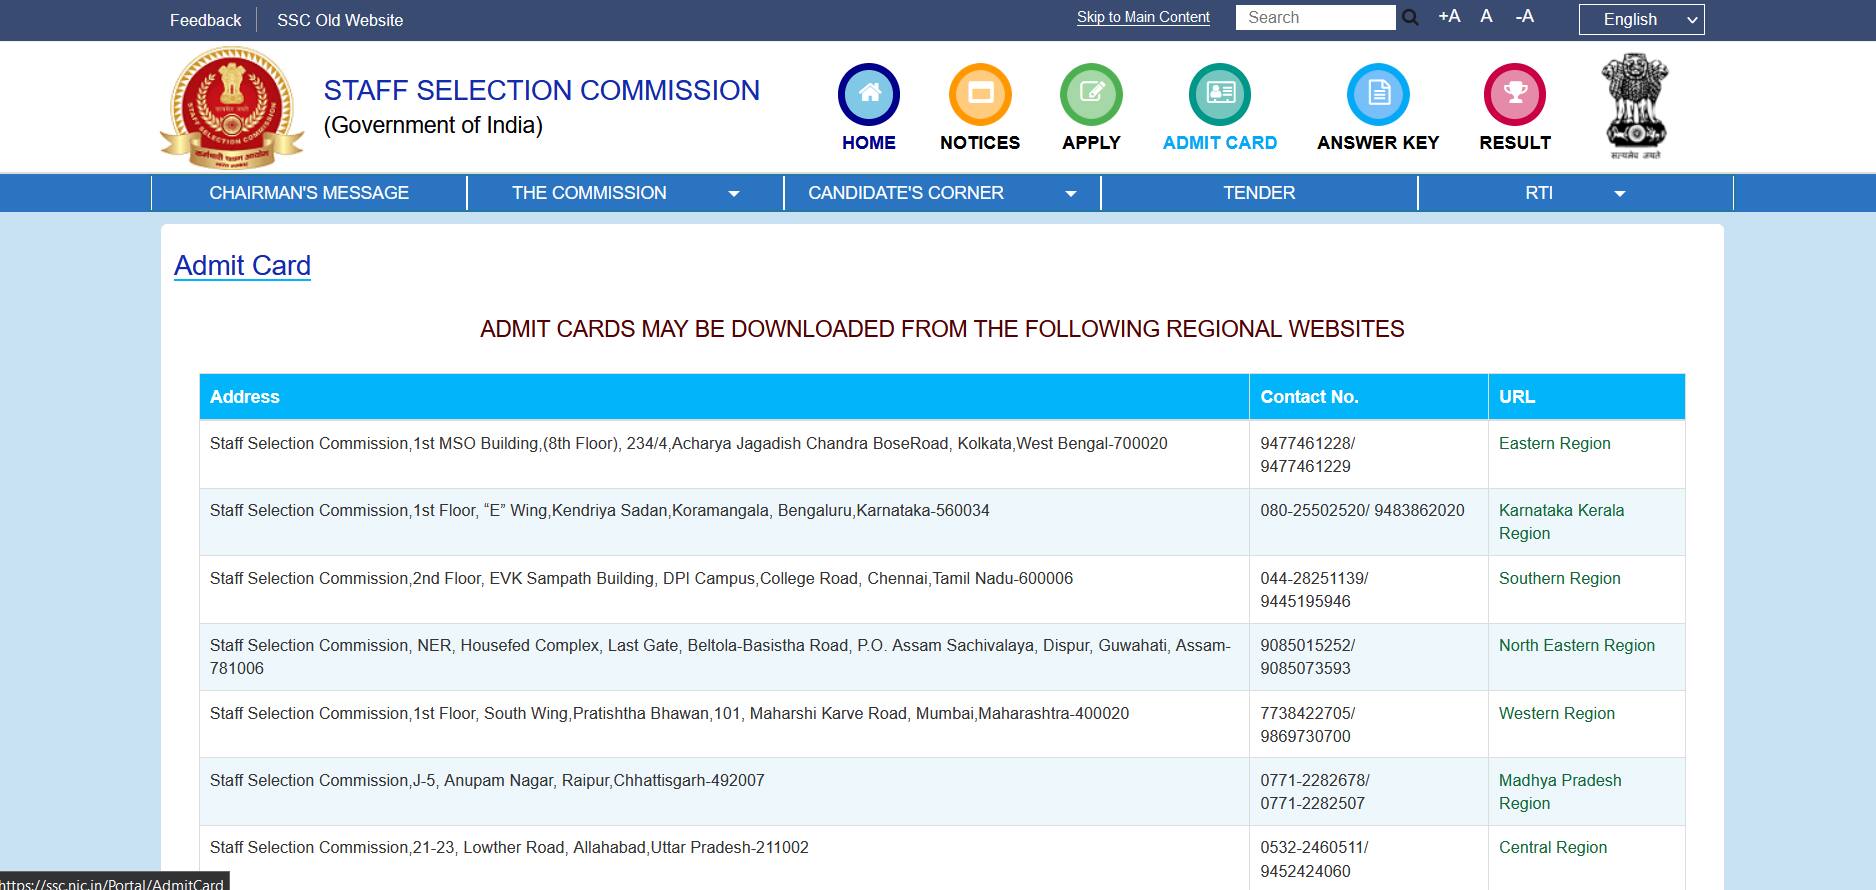1876x890 pixels.
Task: Expand The Commission menu arrow
Action: pyautogui.click(x=734, y=194)
